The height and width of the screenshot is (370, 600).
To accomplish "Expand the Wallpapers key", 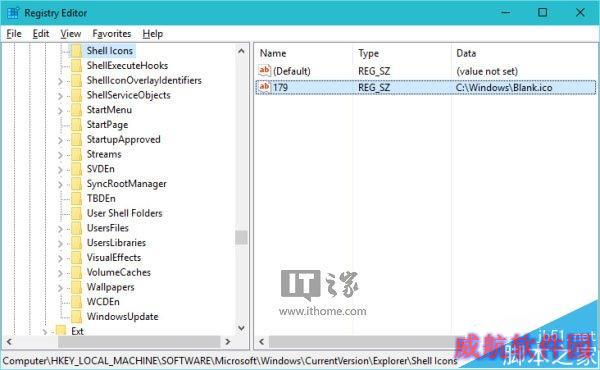I will pos(60,288).
